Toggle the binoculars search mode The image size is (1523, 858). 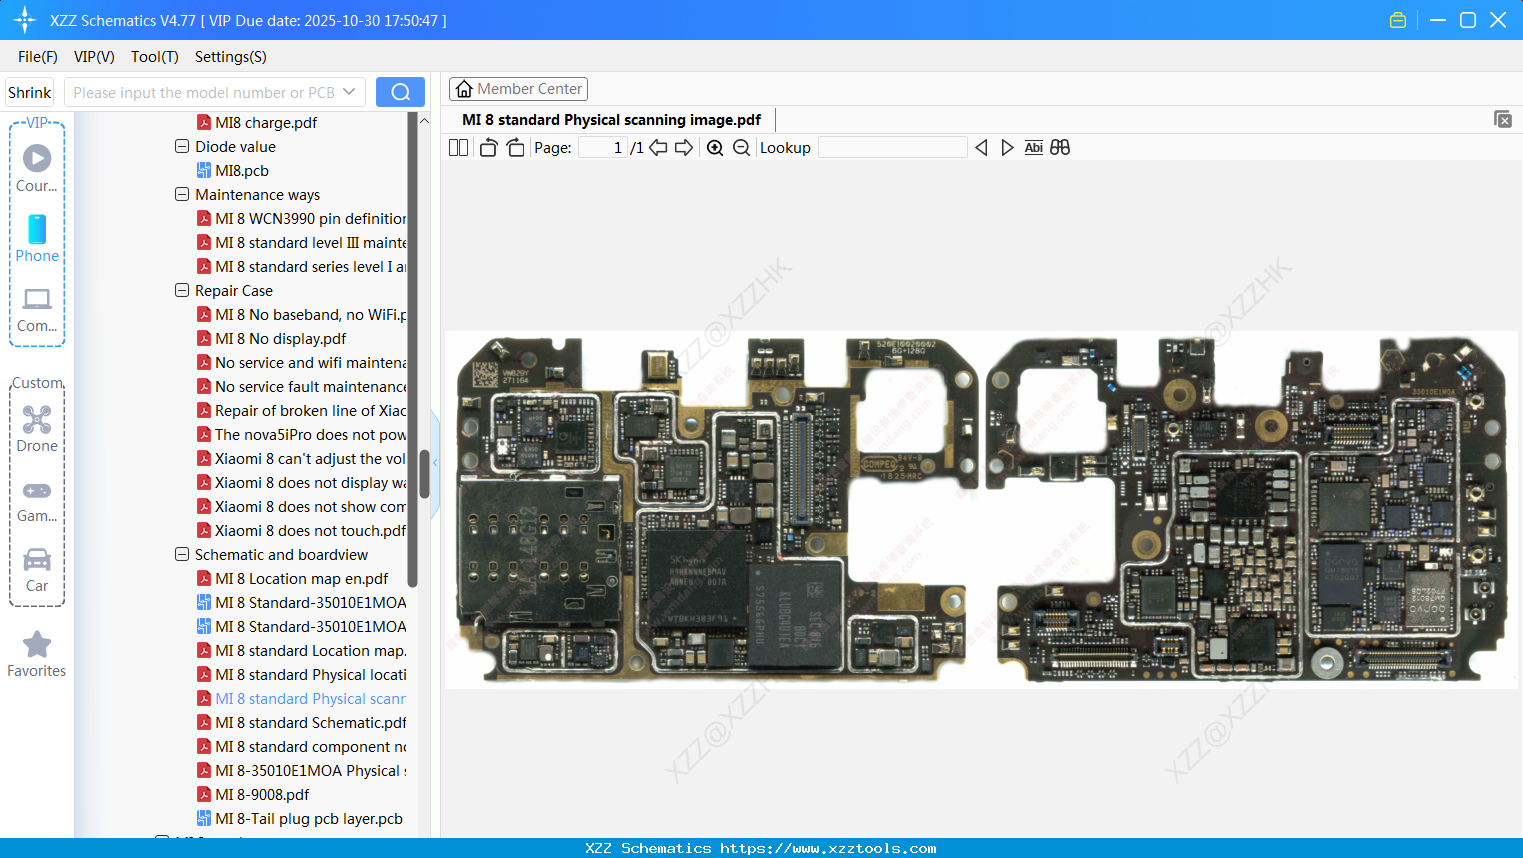pos(1059,147)
